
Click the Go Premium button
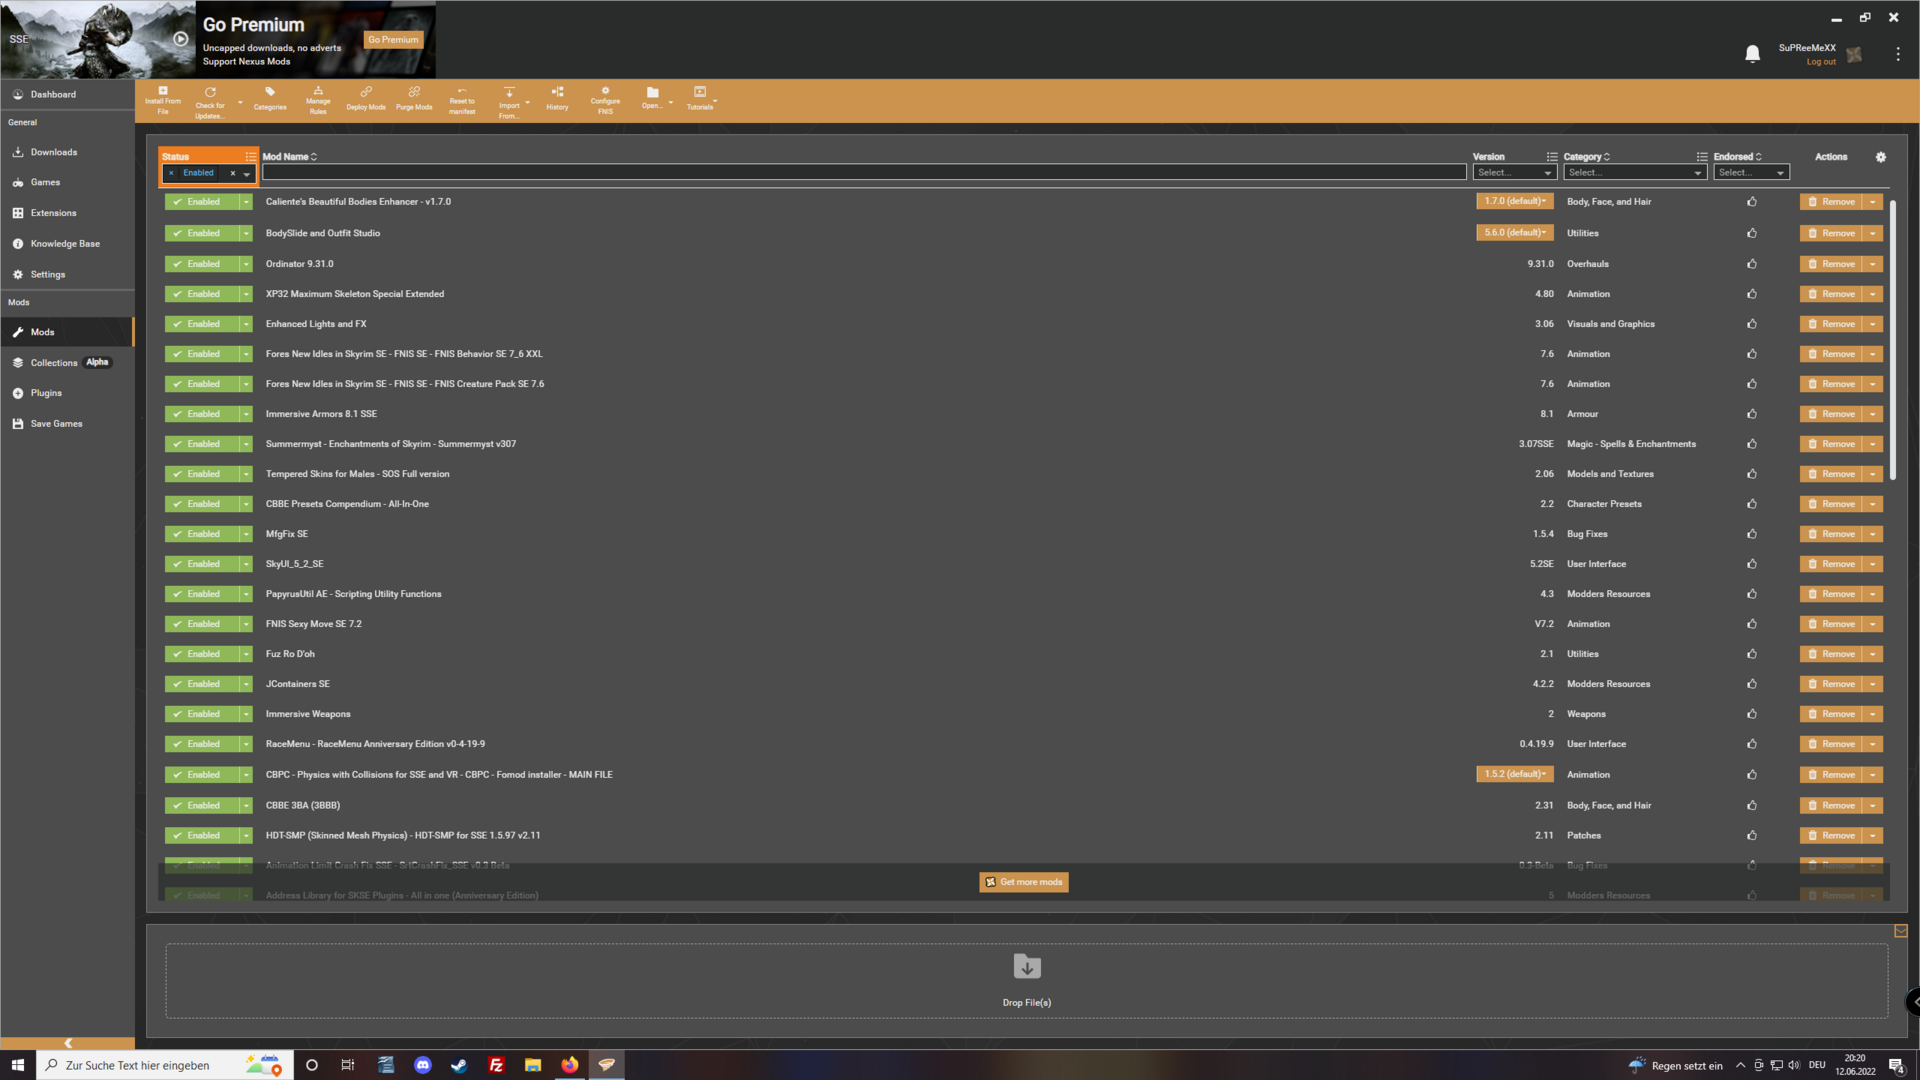click(393, 40)
